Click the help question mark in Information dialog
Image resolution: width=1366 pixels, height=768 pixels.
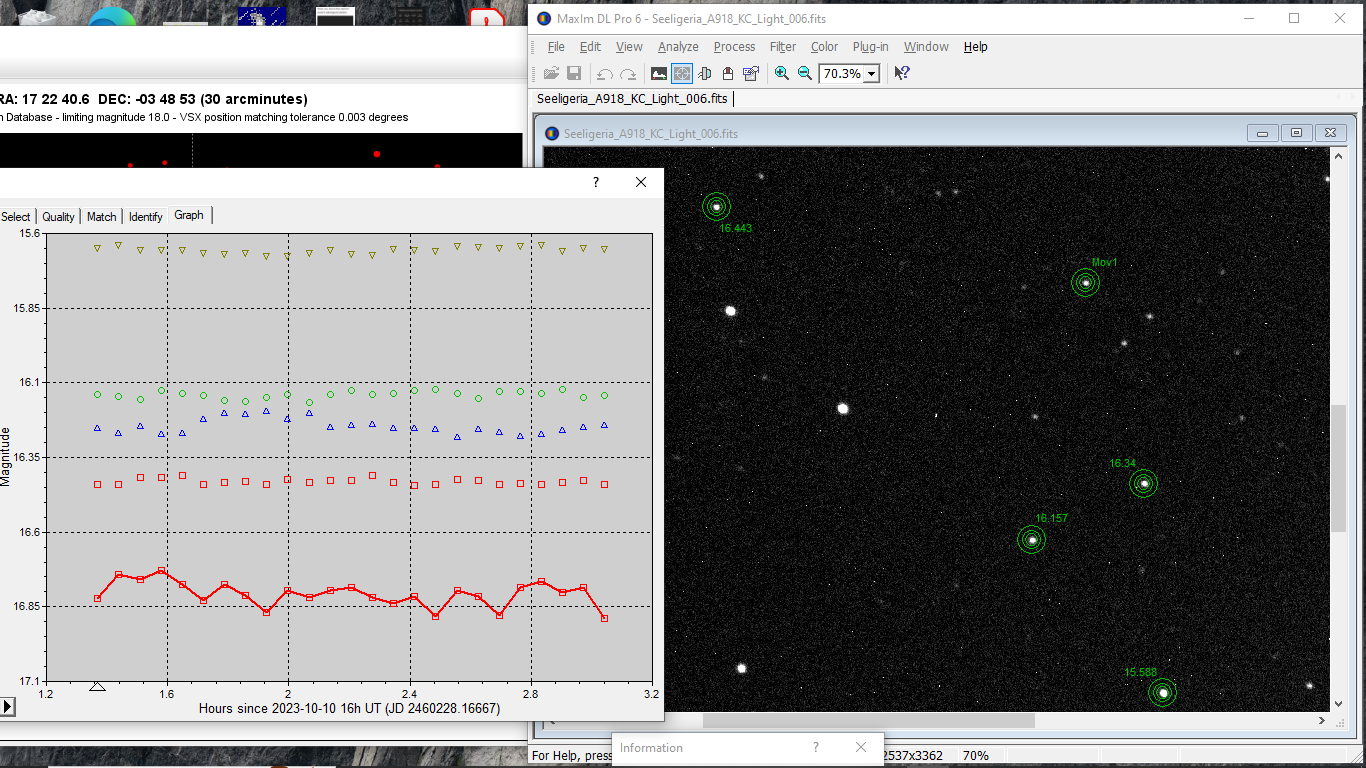pos(816,747)
